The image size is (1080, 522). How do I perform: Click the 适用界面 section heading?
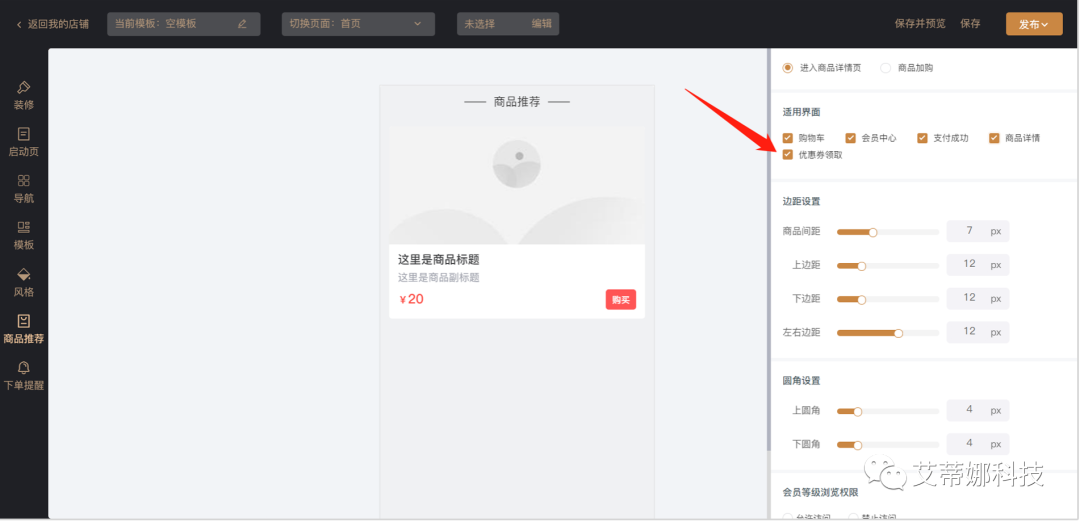point(801,112)
